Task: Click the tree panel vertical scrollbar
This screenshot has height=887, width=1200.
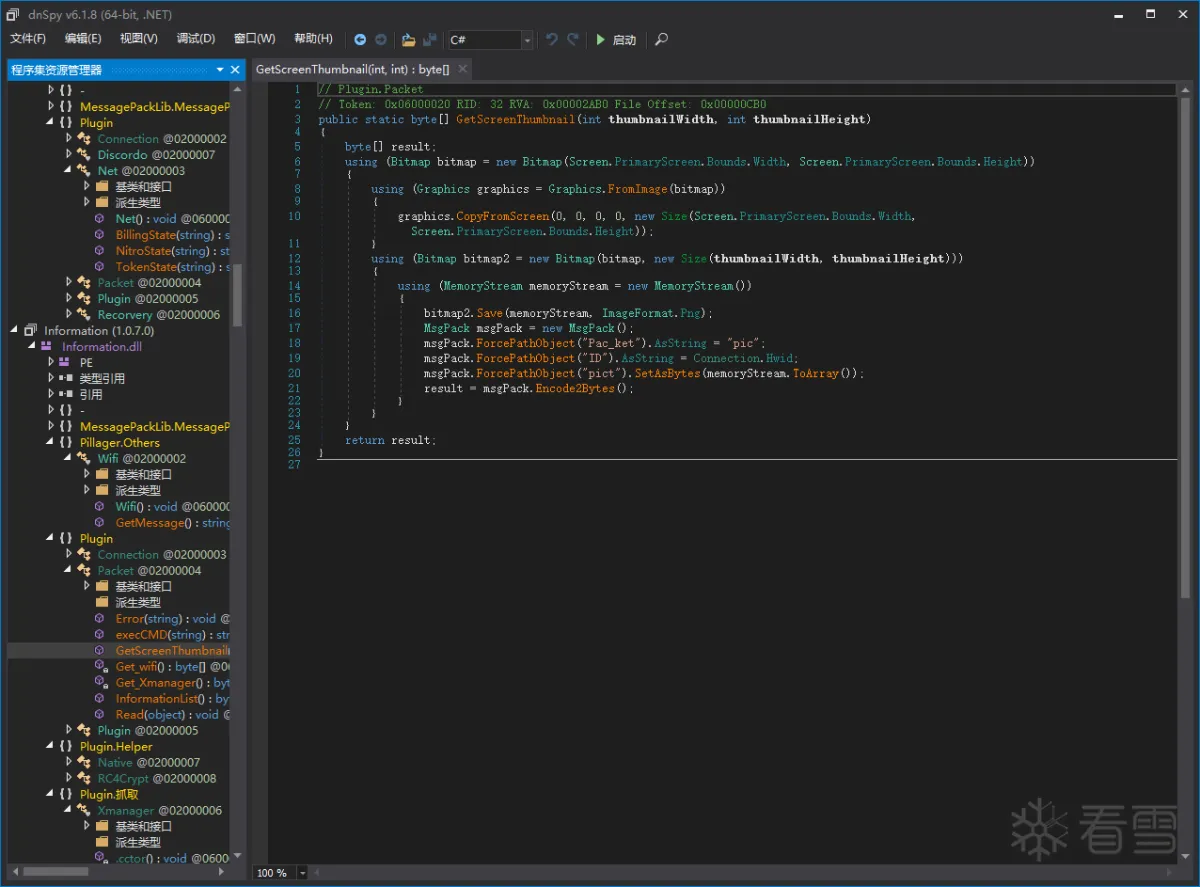Action: click(x=237, y=295)
